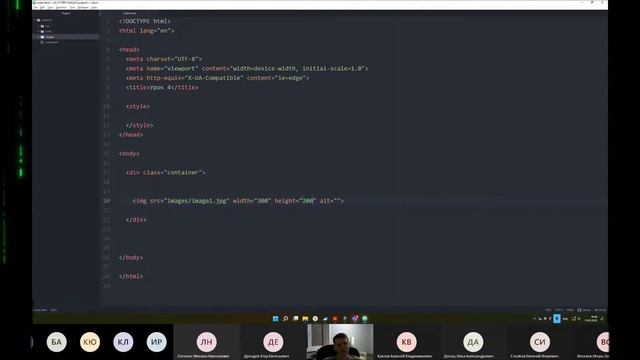640x360 pixels.
Task: Click the X-UA-Compatible meta line
Action: 218,78
